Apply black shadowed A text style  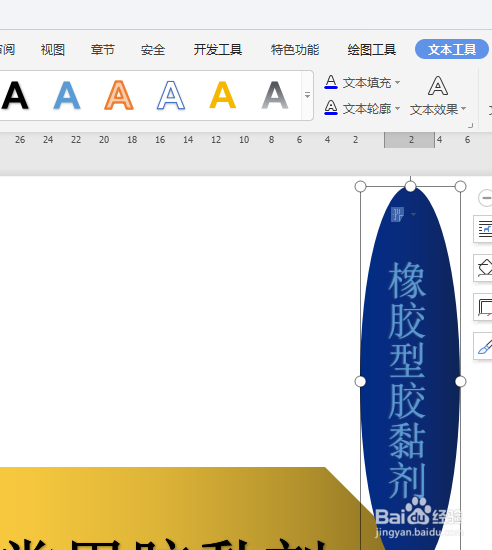15,95
